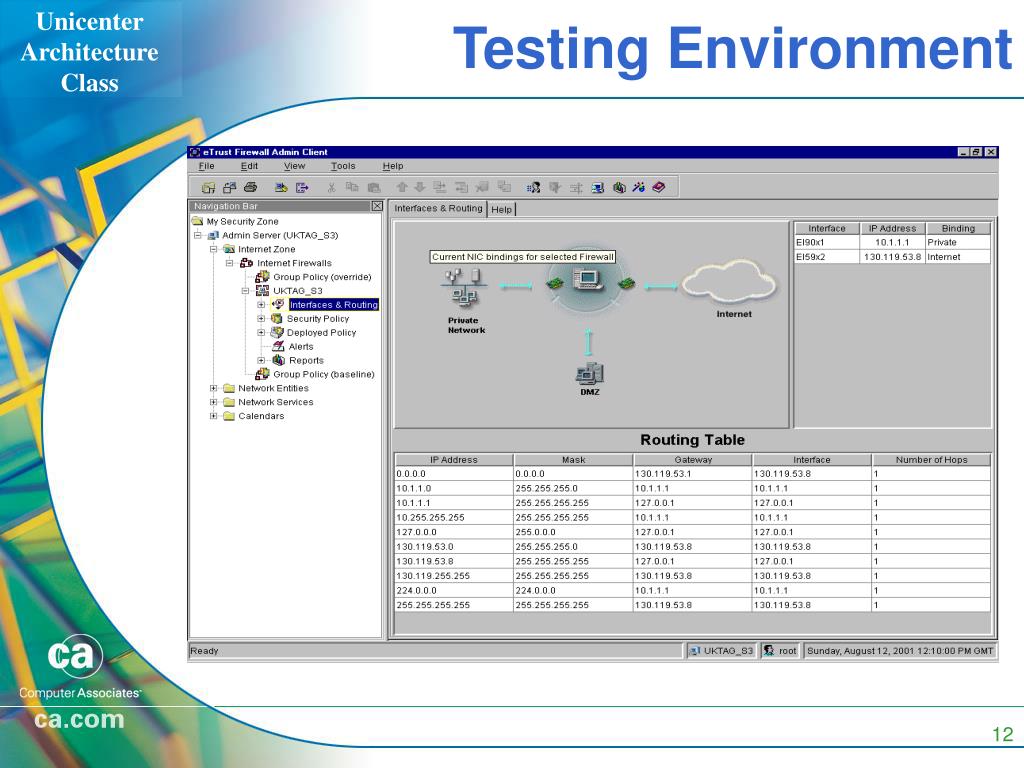
Task: Click the first toolbar icon left of the printer
Action: (x=229, y=187)
